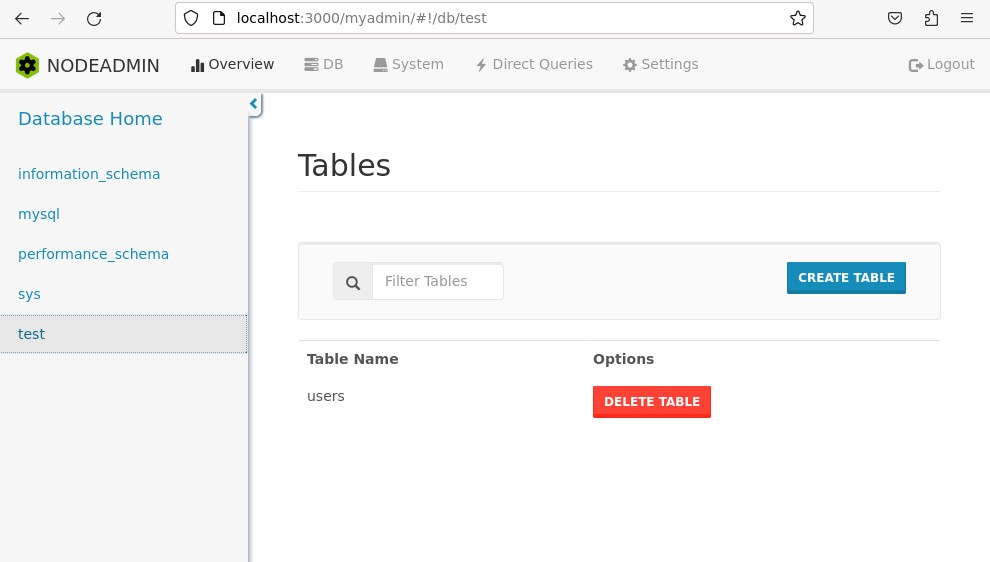Image resolution: width=990 pixels, height=562 pixels.
Task: Click the NodeAdmin hexagon logo icon
Action: (27, 65)
